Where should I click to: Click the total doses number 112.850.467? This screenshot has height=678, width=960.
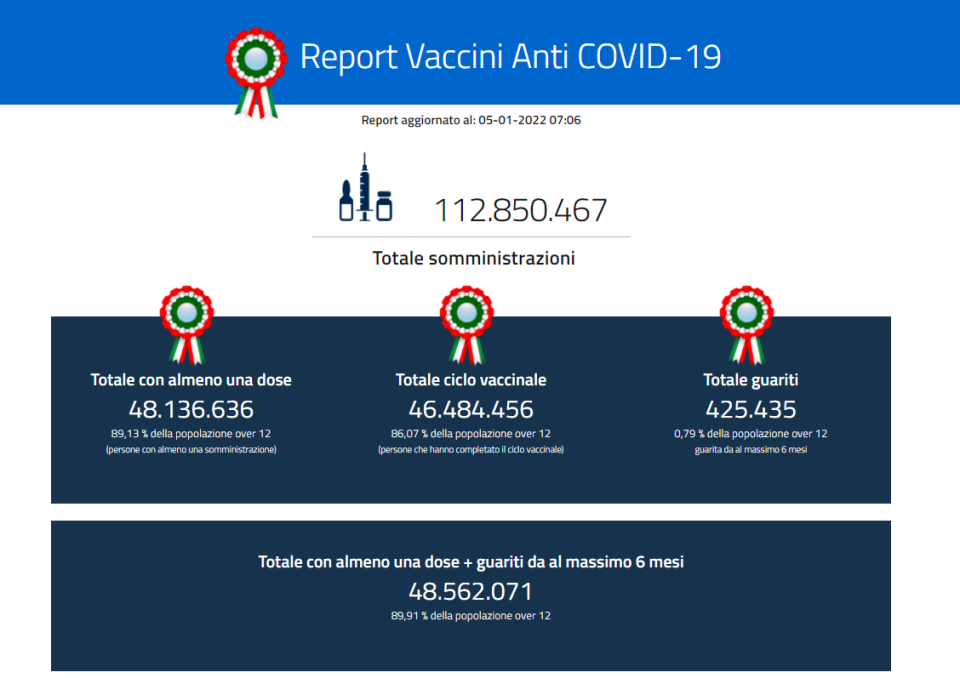[520, 211]
